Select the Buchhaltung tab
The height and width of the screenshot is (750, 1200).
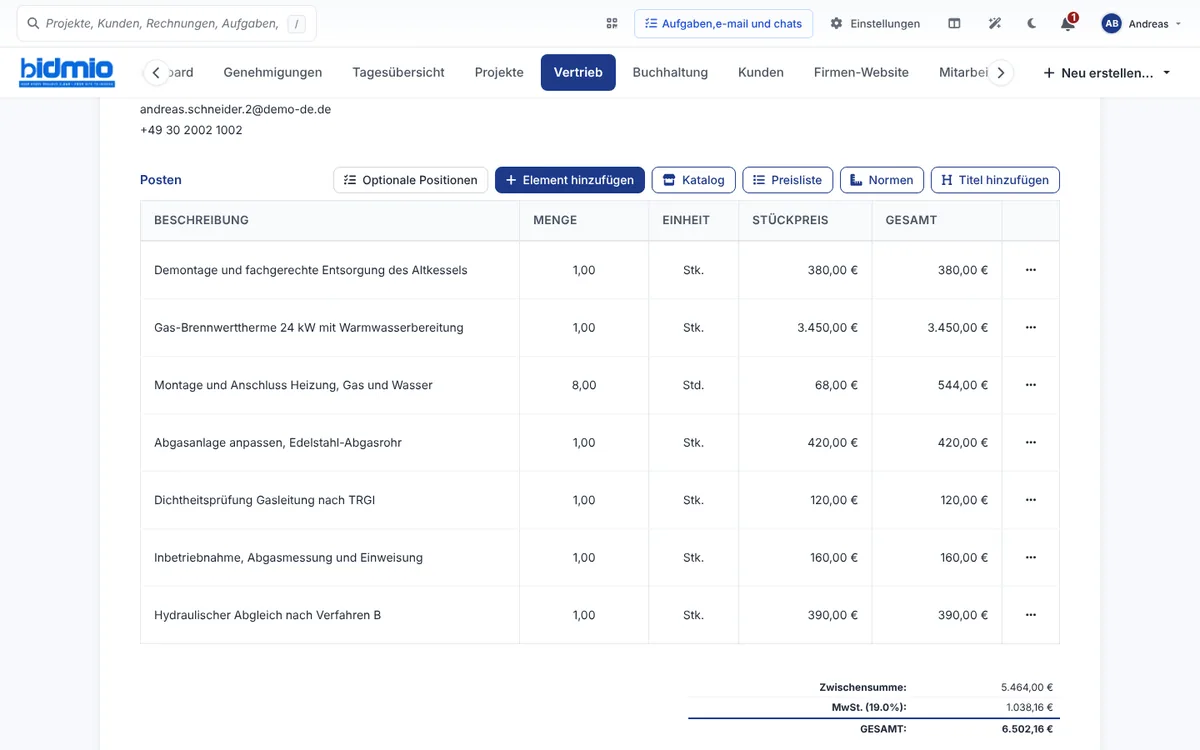pos(670,72)
